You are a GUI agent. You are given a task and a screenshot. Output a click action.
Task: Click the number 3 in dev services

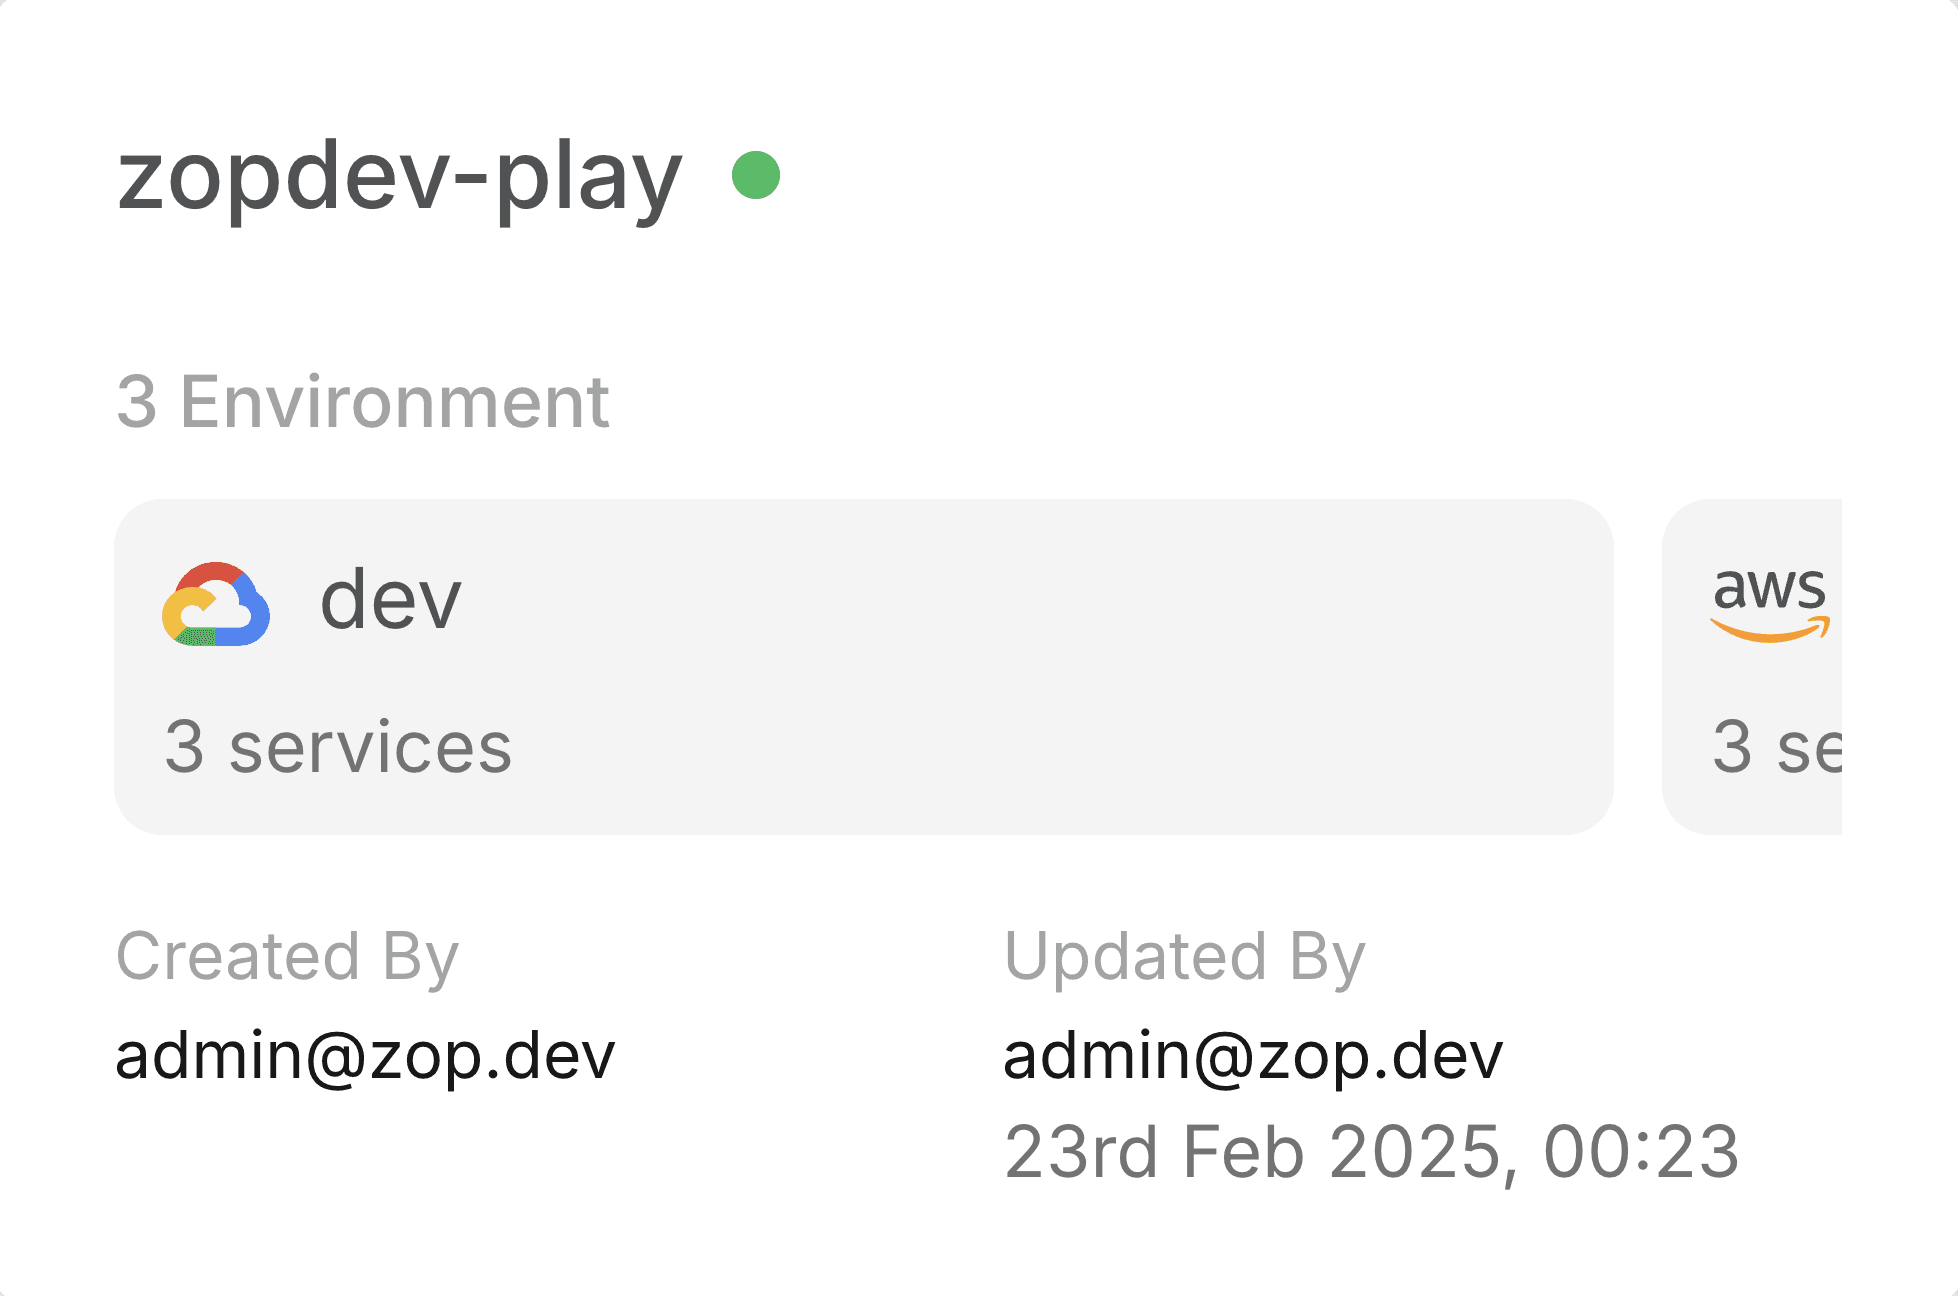coord(184,747)
